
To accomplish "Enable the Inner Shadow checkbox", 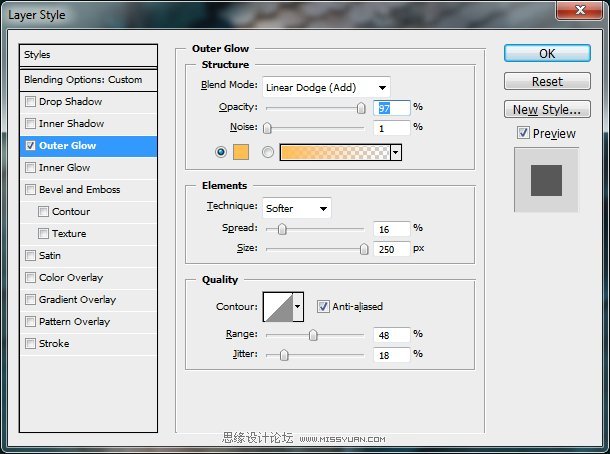I will click(30, 124).
